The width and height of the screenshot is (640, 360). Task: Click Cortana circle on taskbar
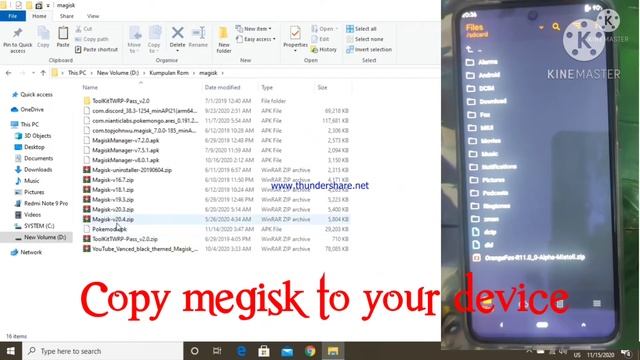pyautogui.click(x=195, y=351)
